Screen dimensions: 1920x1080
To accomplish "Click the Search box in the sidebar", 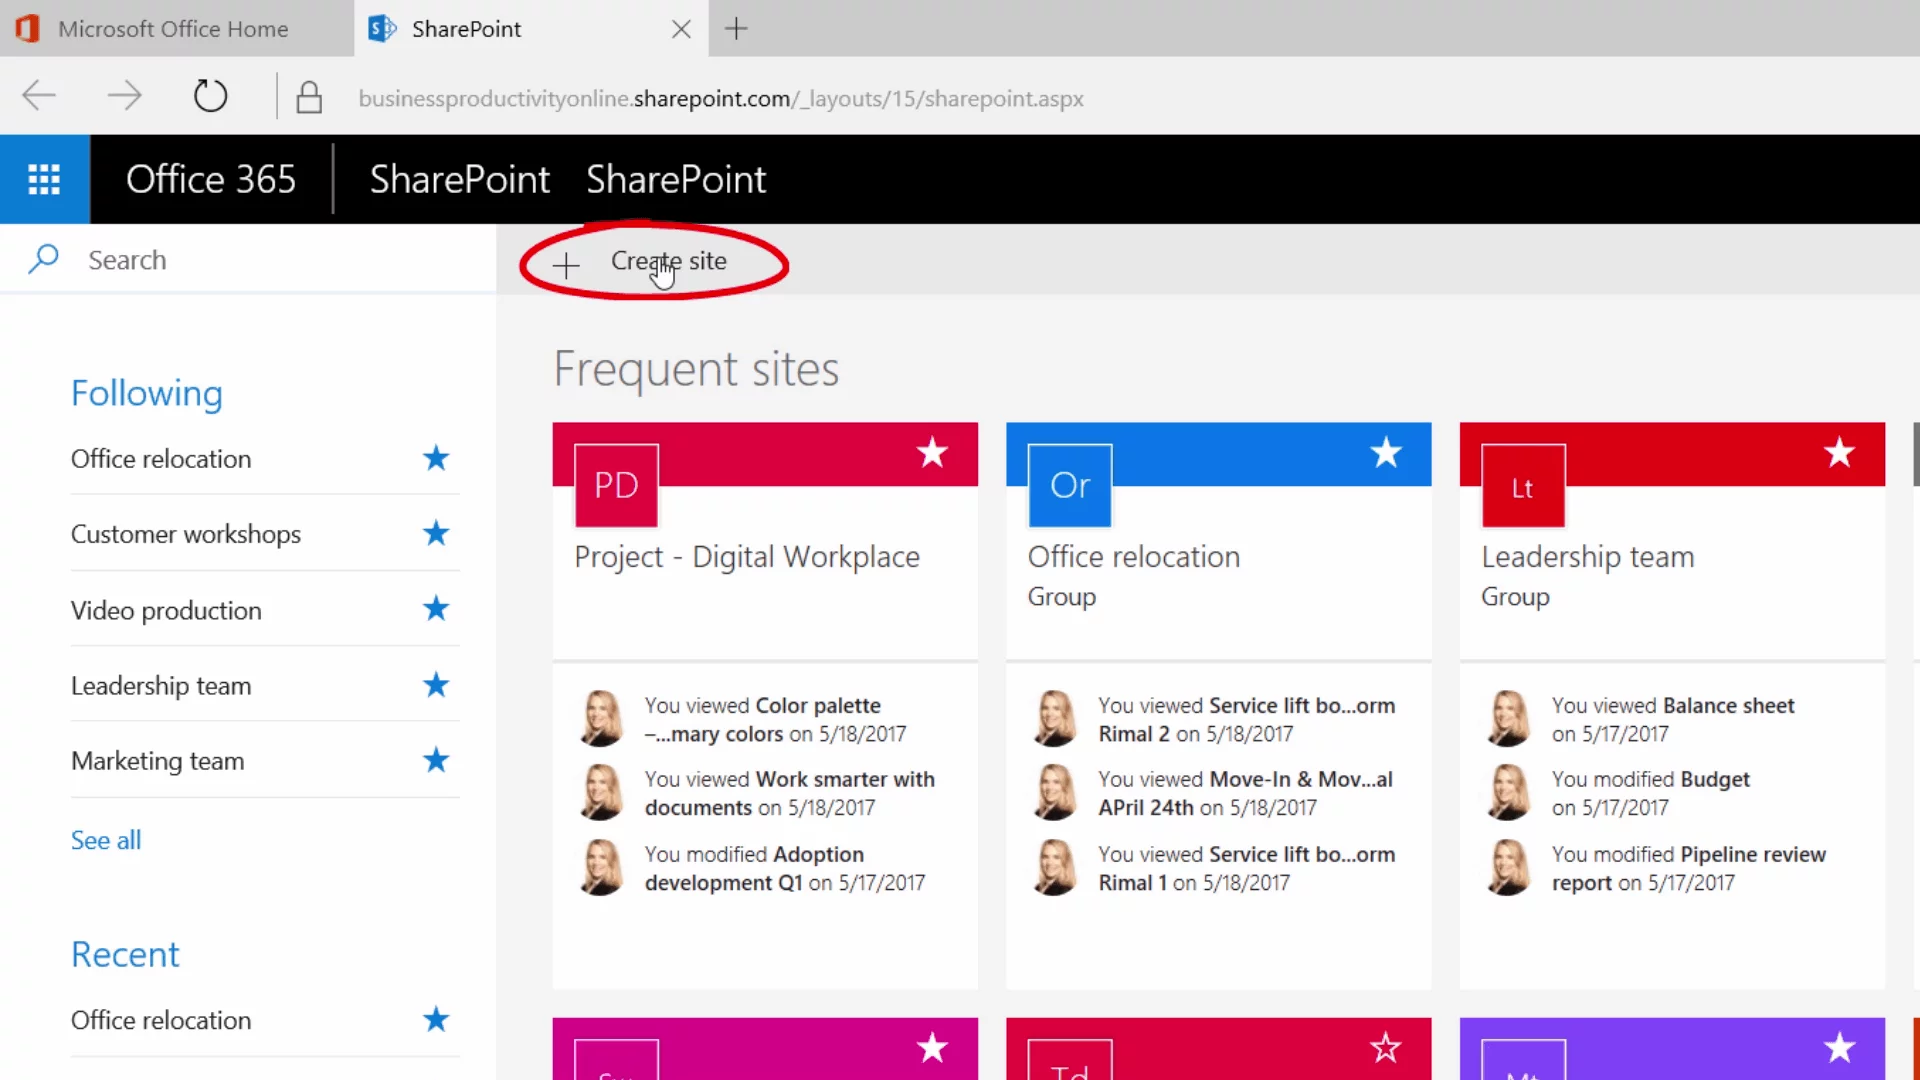I will click(248, 260).
